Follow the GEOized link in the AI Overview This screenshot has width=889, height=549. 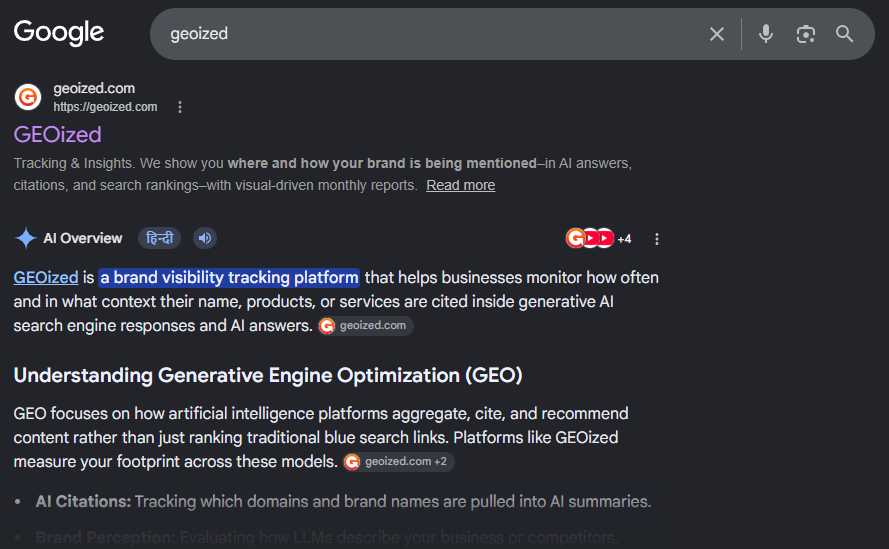46,277
